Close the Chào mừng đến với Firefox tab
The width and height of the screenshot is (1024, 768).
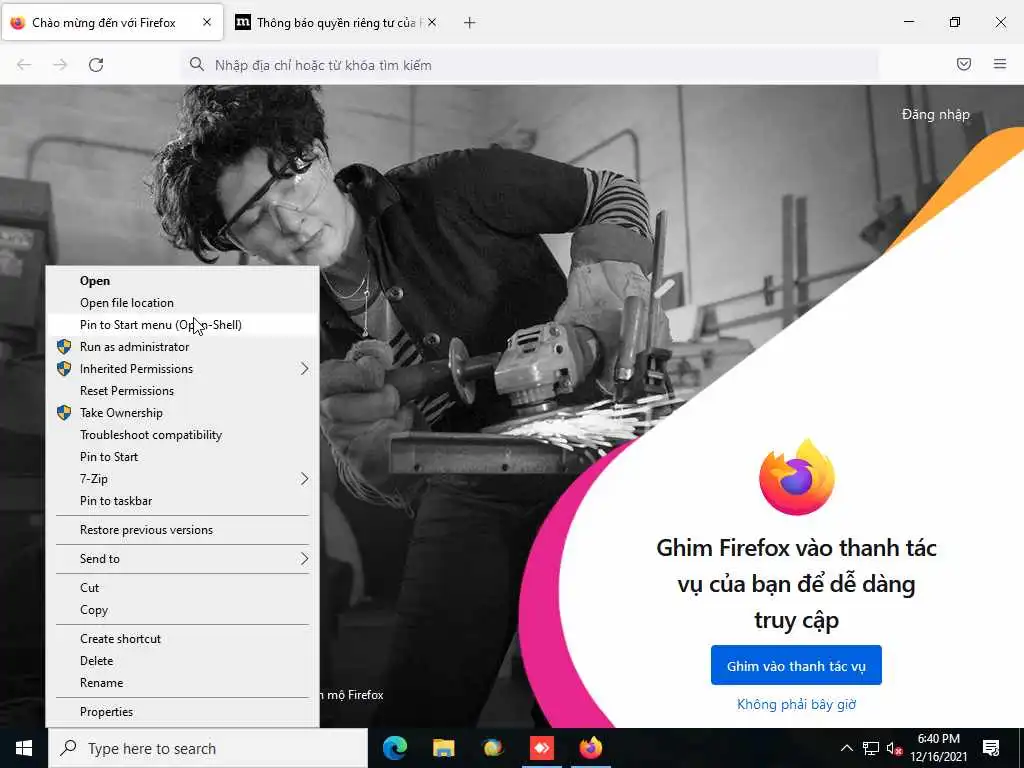point(207,22)
